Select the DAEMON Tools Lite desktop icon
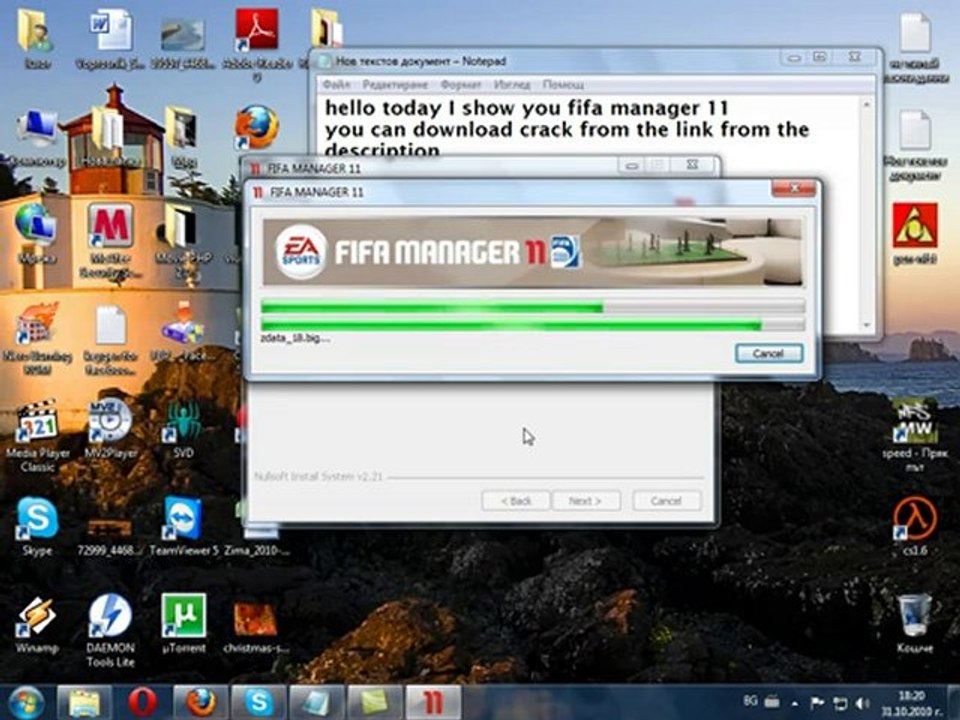Image resolution: width=960 pixels, height=720 pixels. (110, 631)
